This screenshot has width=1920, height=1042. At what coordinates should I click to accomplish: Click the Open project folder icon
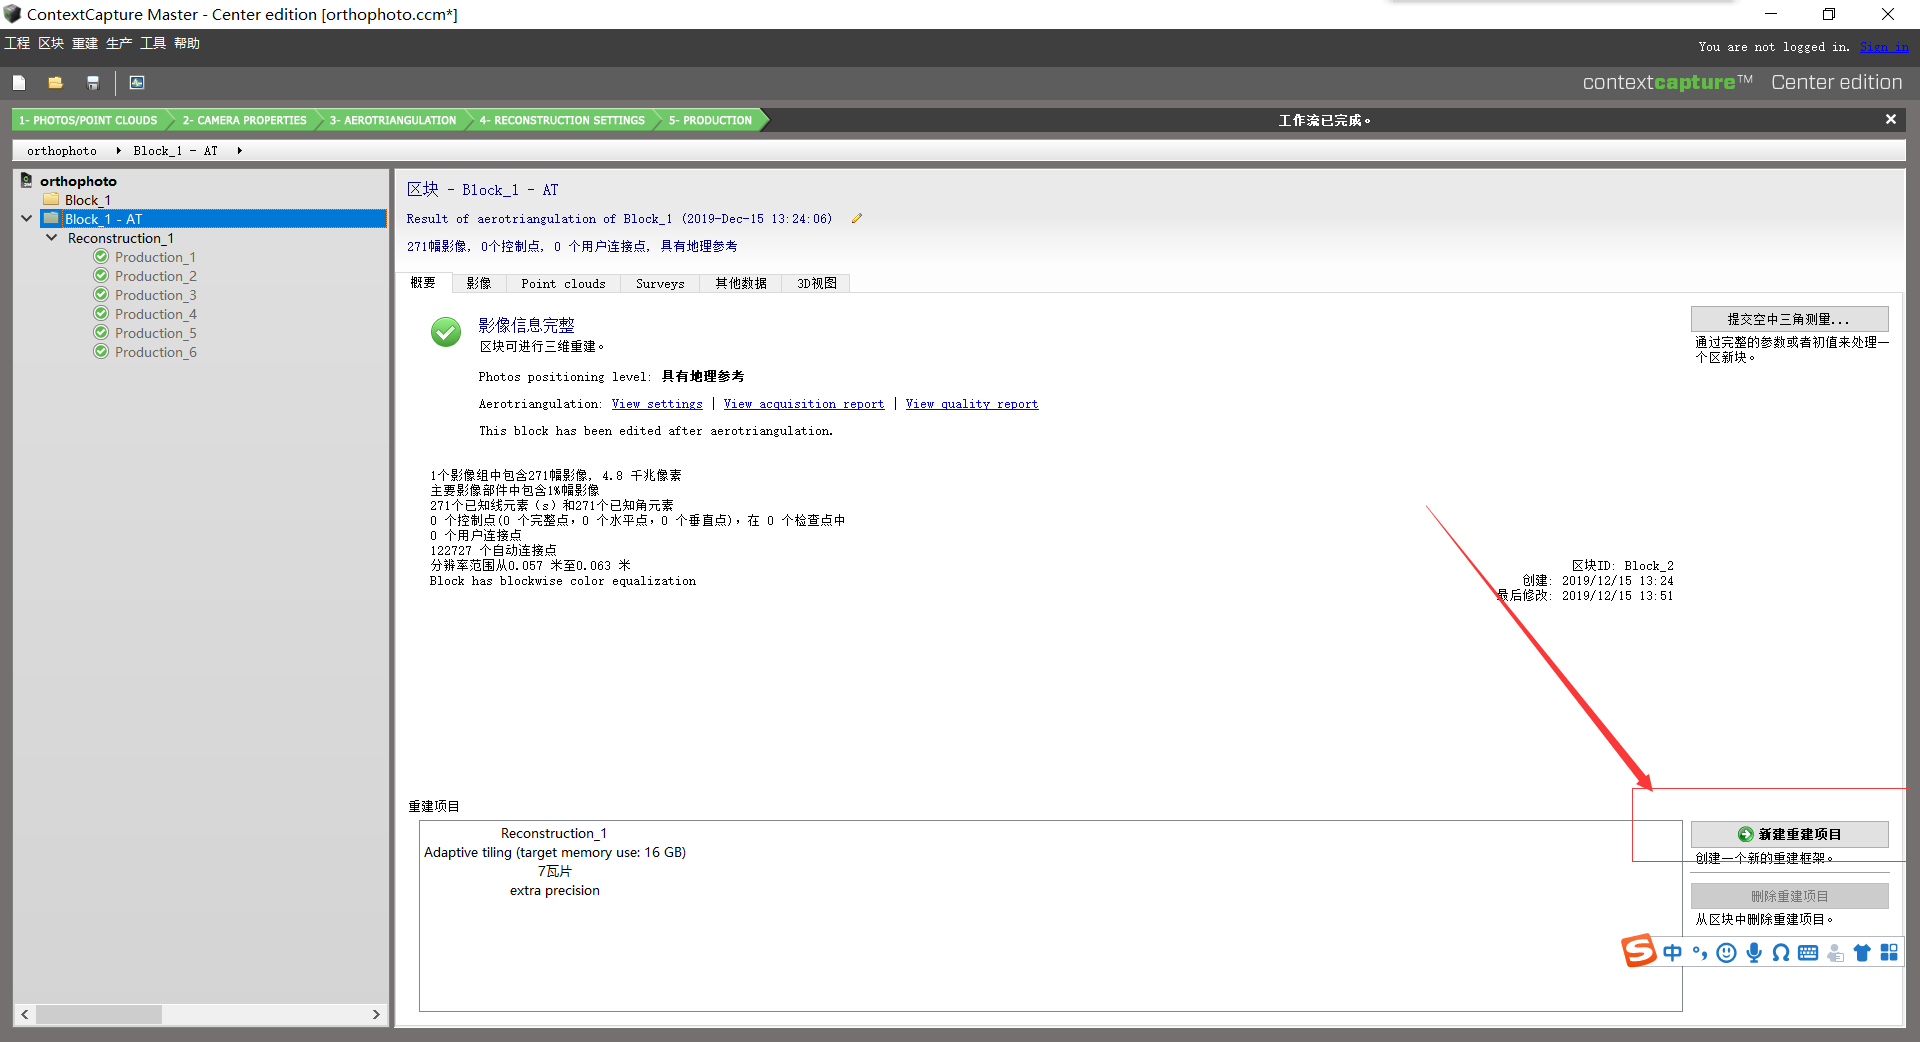pyautogui.click(x=55, y=83)
